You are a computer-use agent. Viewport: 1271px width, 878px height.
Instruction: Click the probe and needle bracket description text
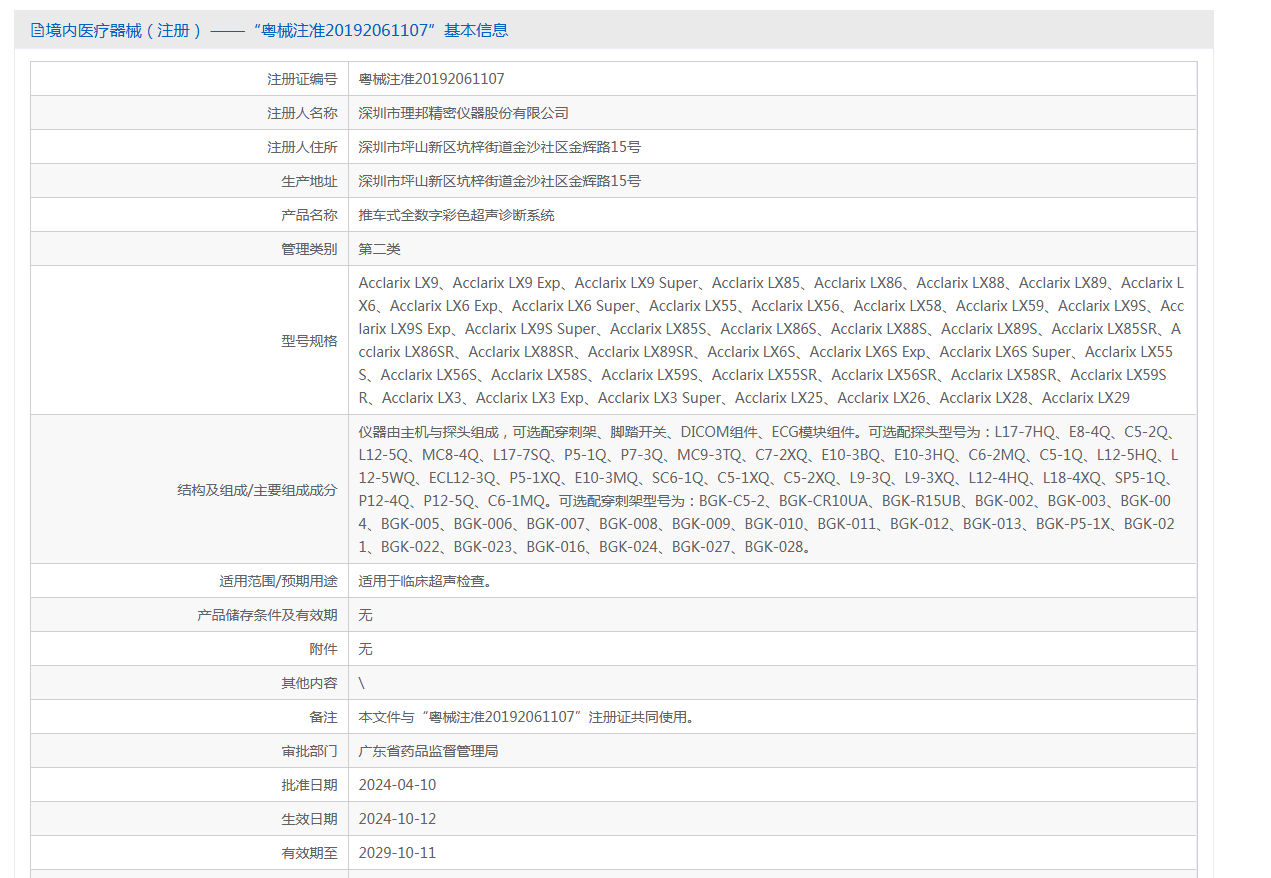pos(768,489)
